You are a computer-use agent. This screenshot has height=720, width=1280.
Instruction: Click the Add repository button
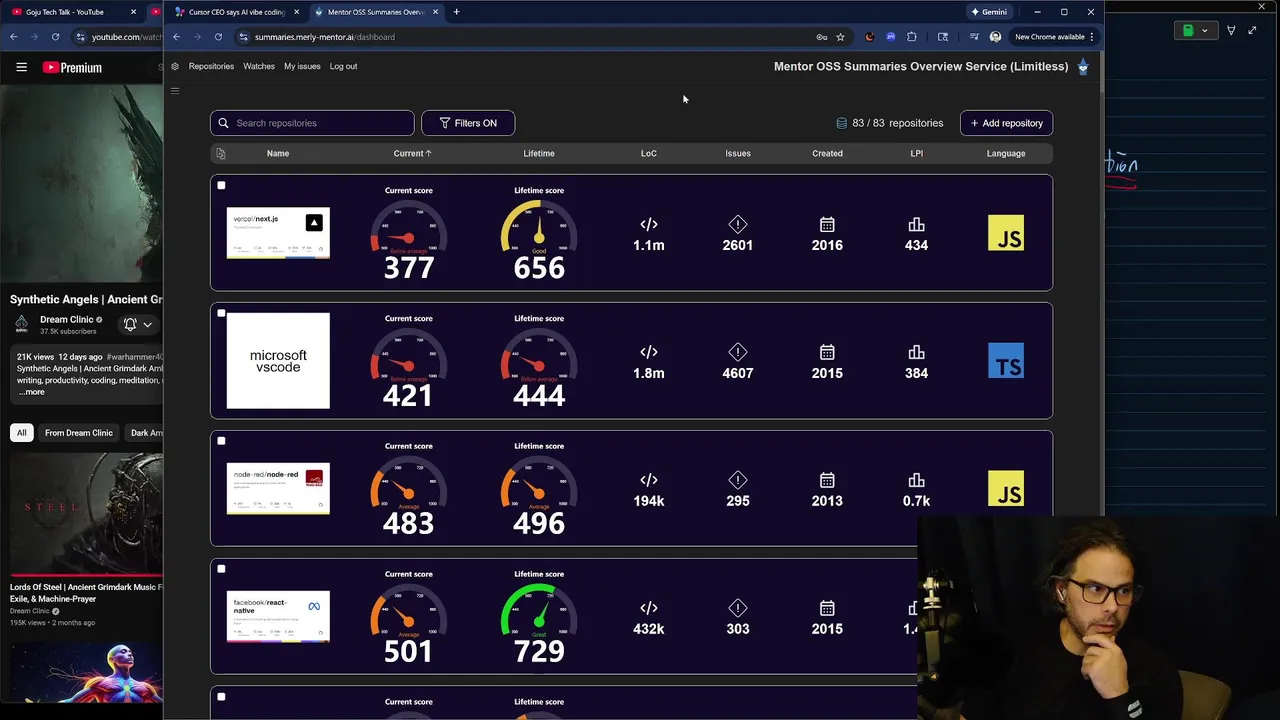(1006, 123)
